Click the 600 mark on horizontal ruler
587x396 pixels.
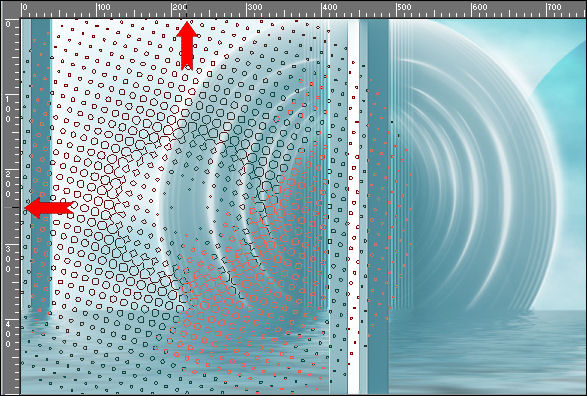click(479, 7)
